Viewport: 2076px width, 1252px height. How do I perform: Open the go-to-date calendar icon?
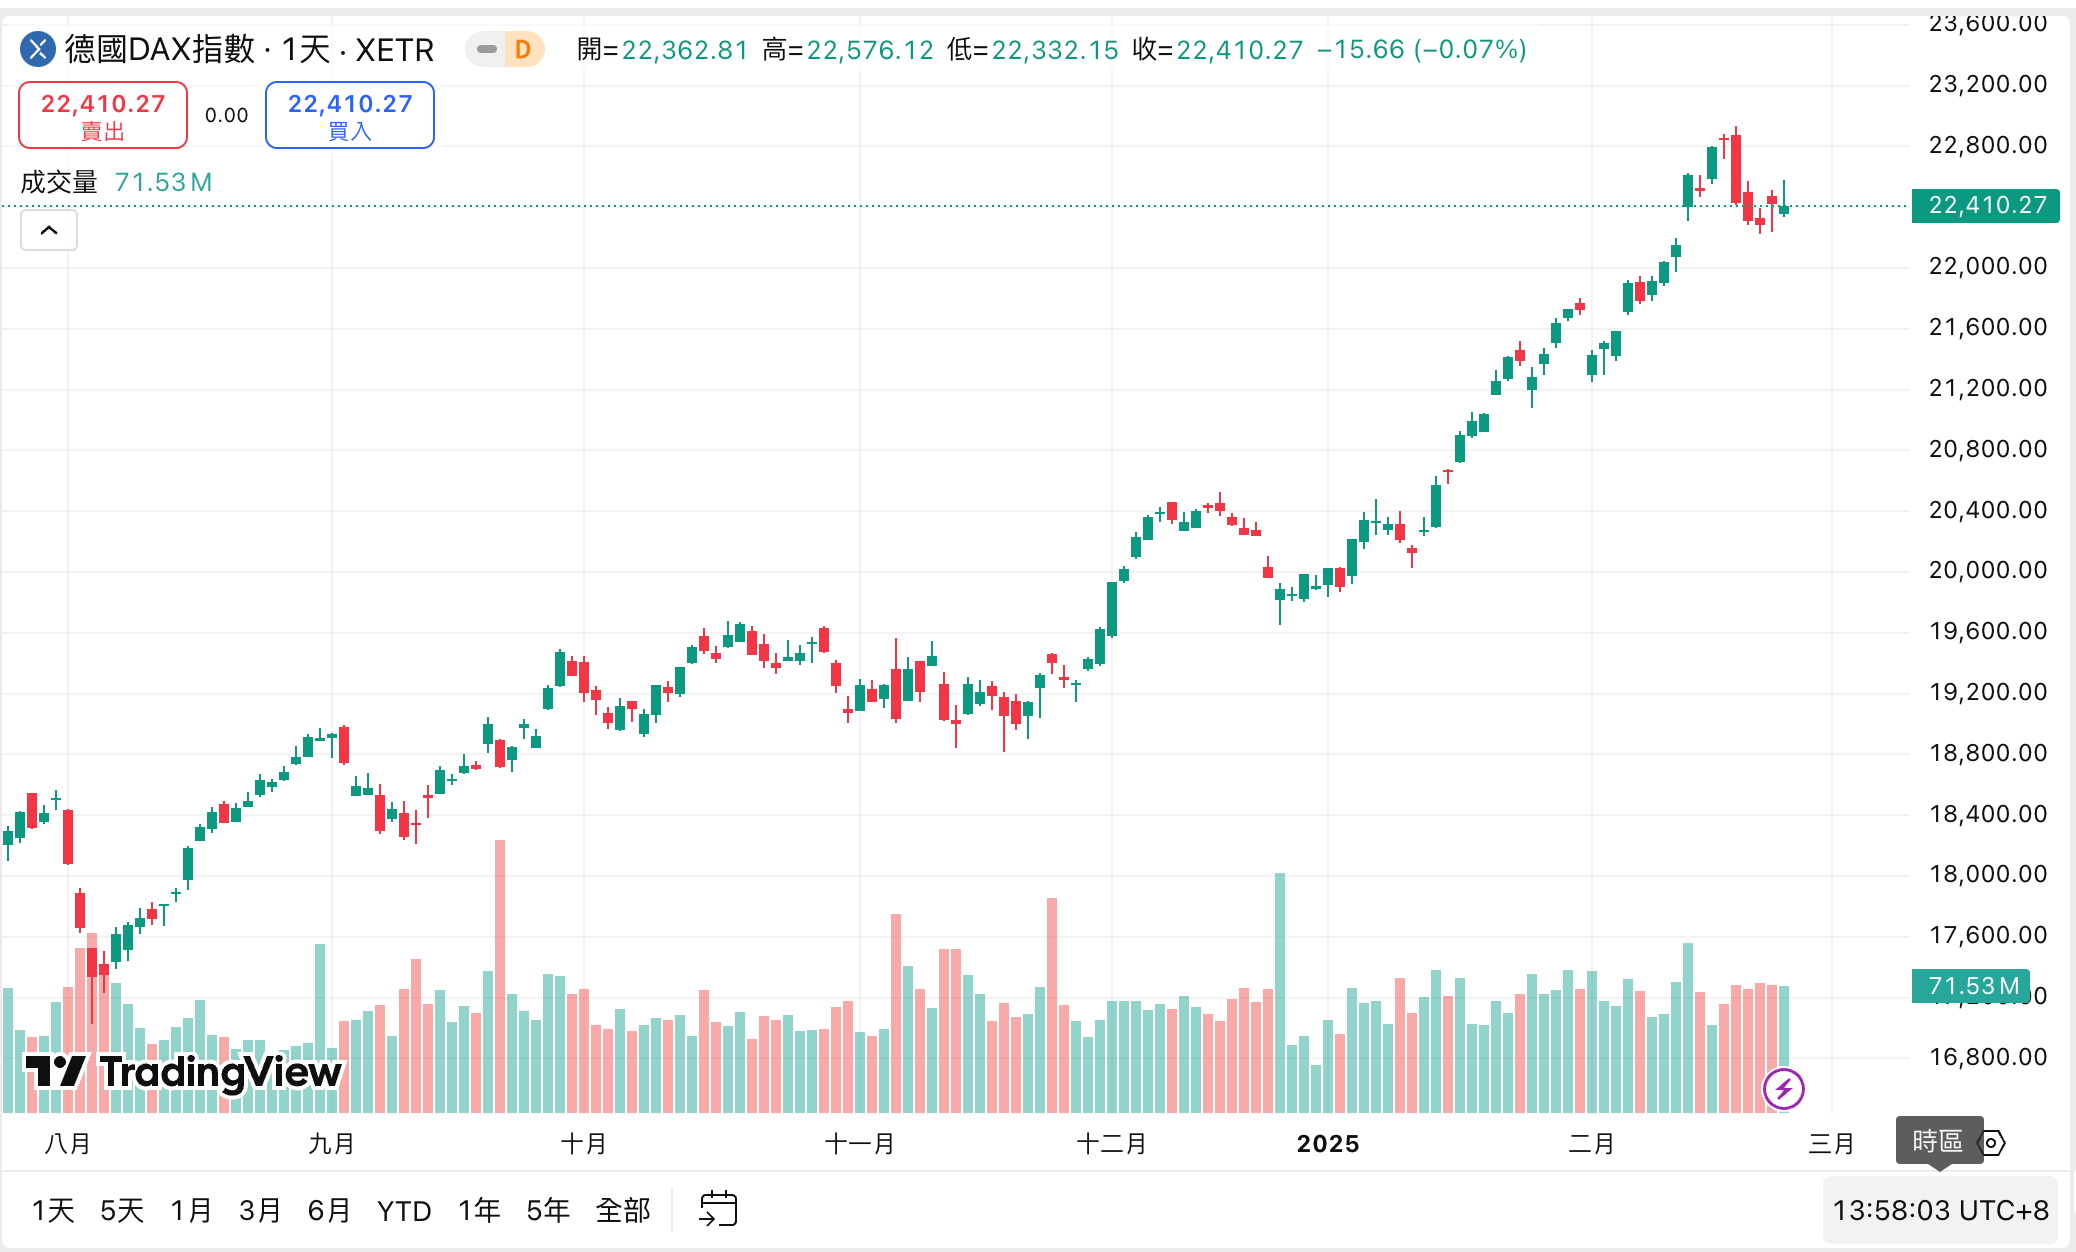click(718, 1209)
